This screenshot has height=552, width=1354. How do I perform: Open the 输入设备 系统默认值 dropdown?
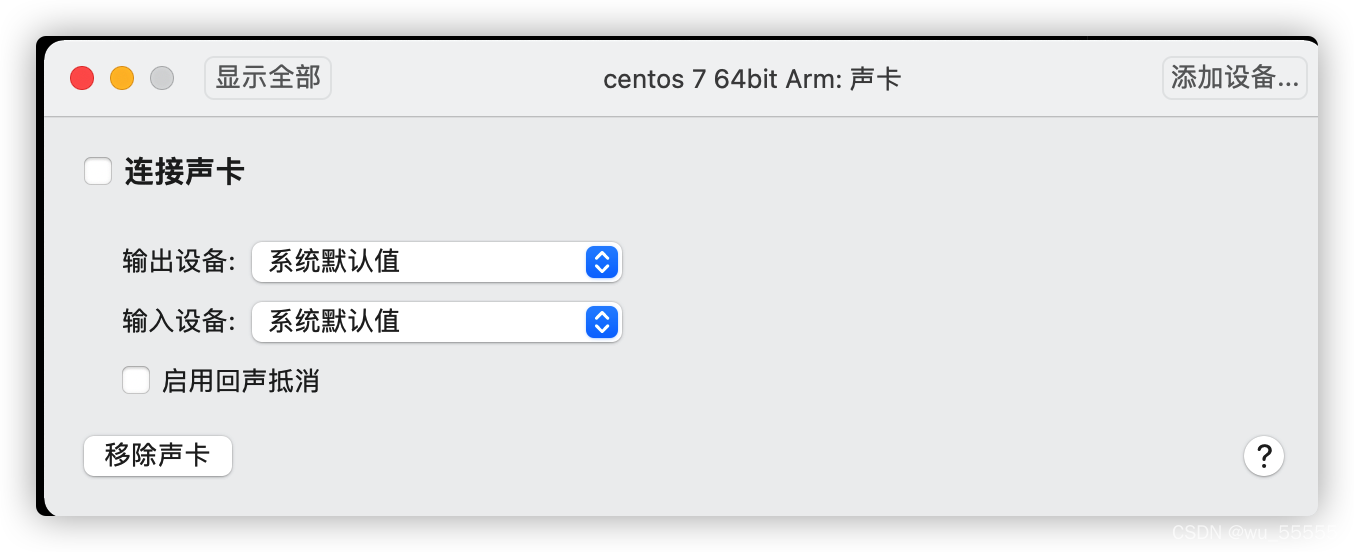pos(437,321)
